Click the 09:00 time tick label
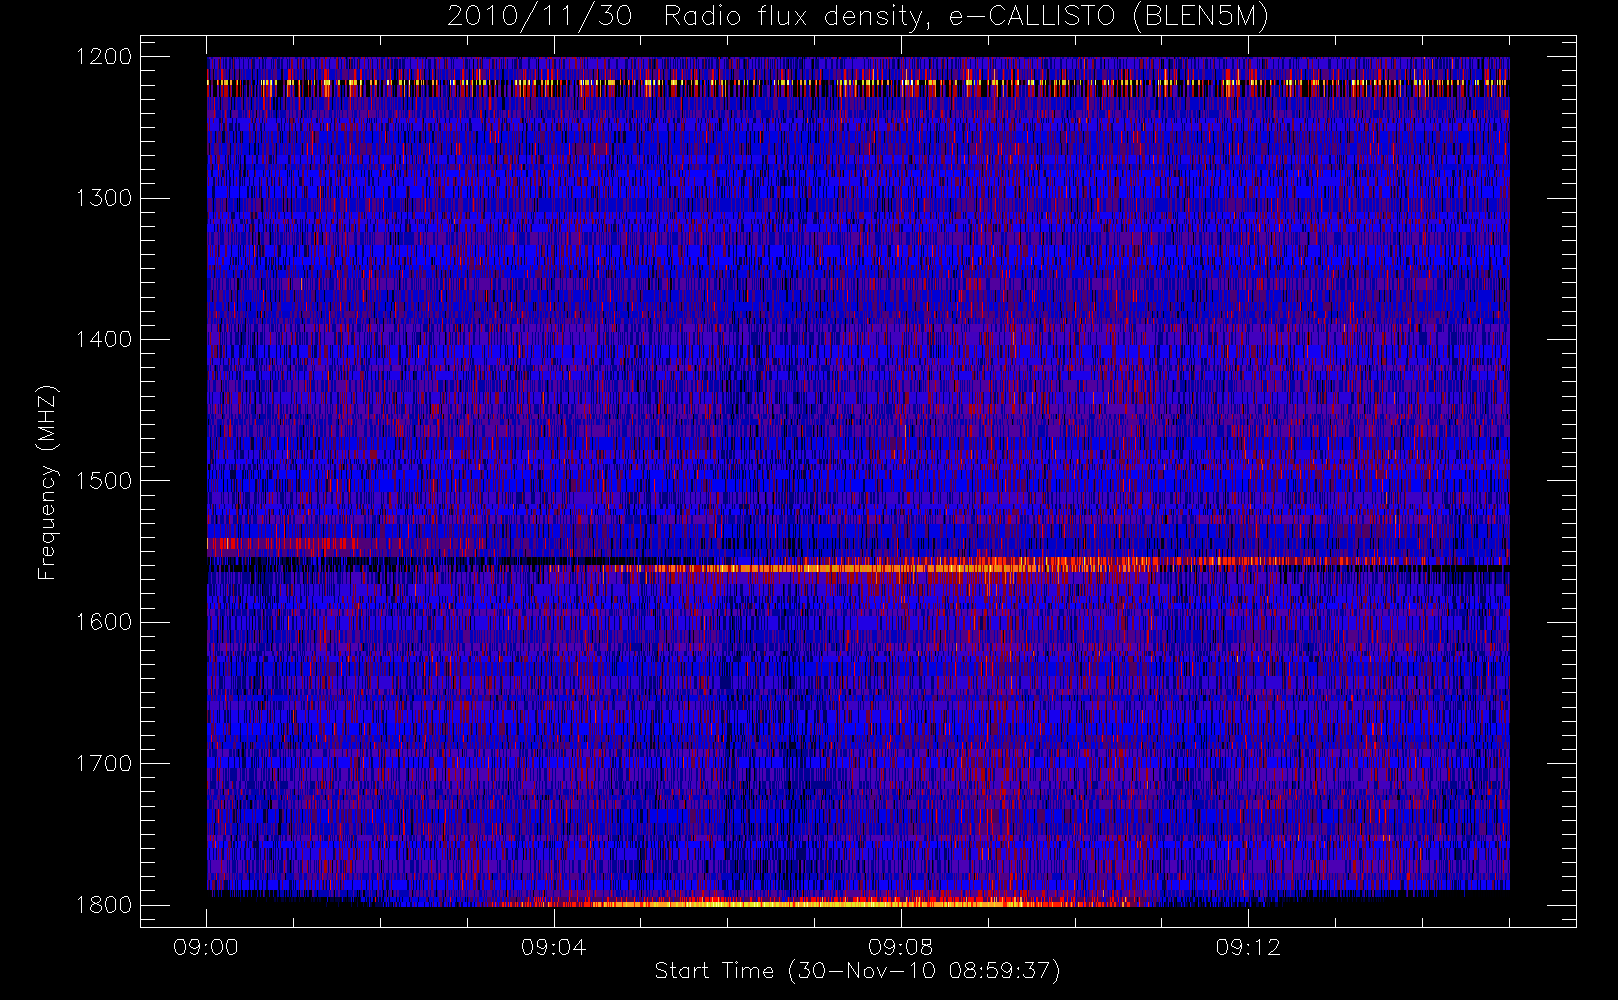 (206, 947)
